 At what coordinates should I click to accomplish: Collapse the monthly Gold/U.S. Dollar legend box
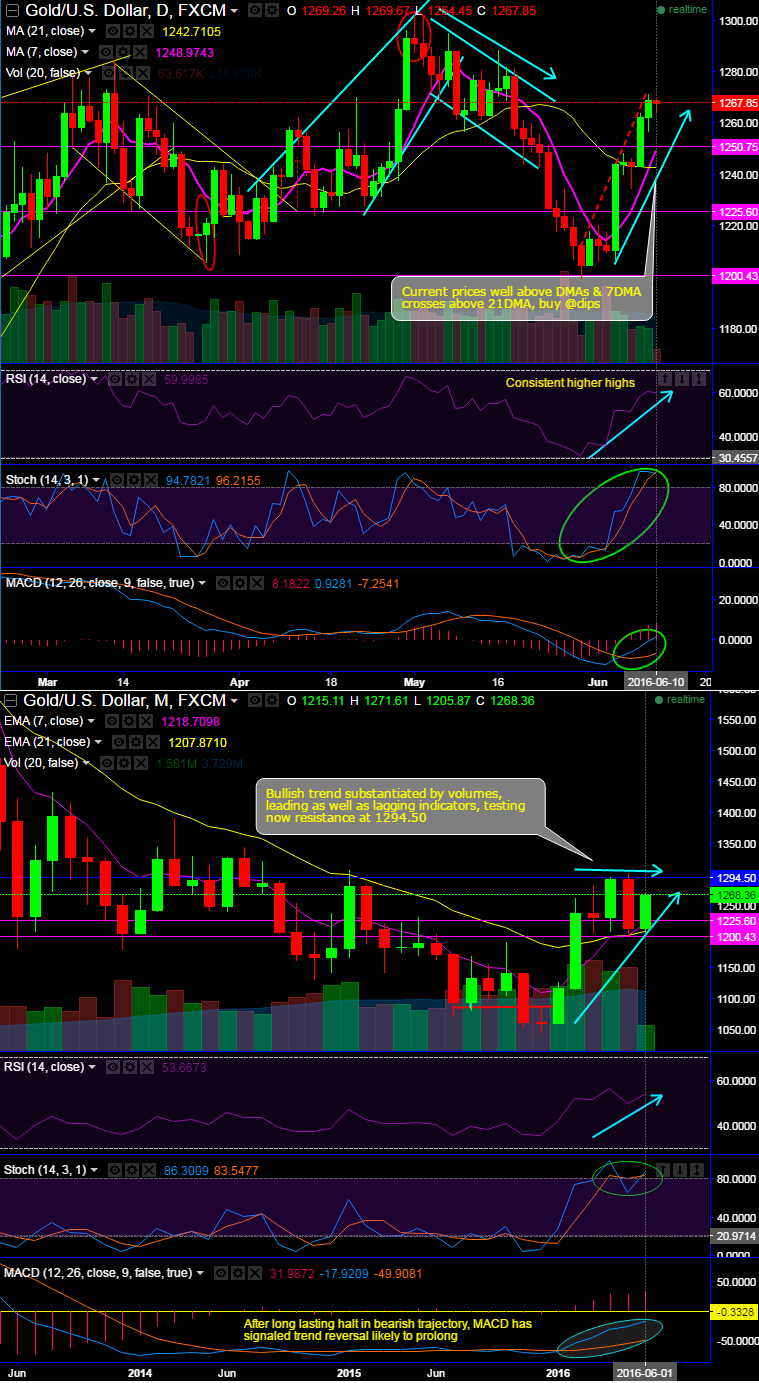click(11, 700)
